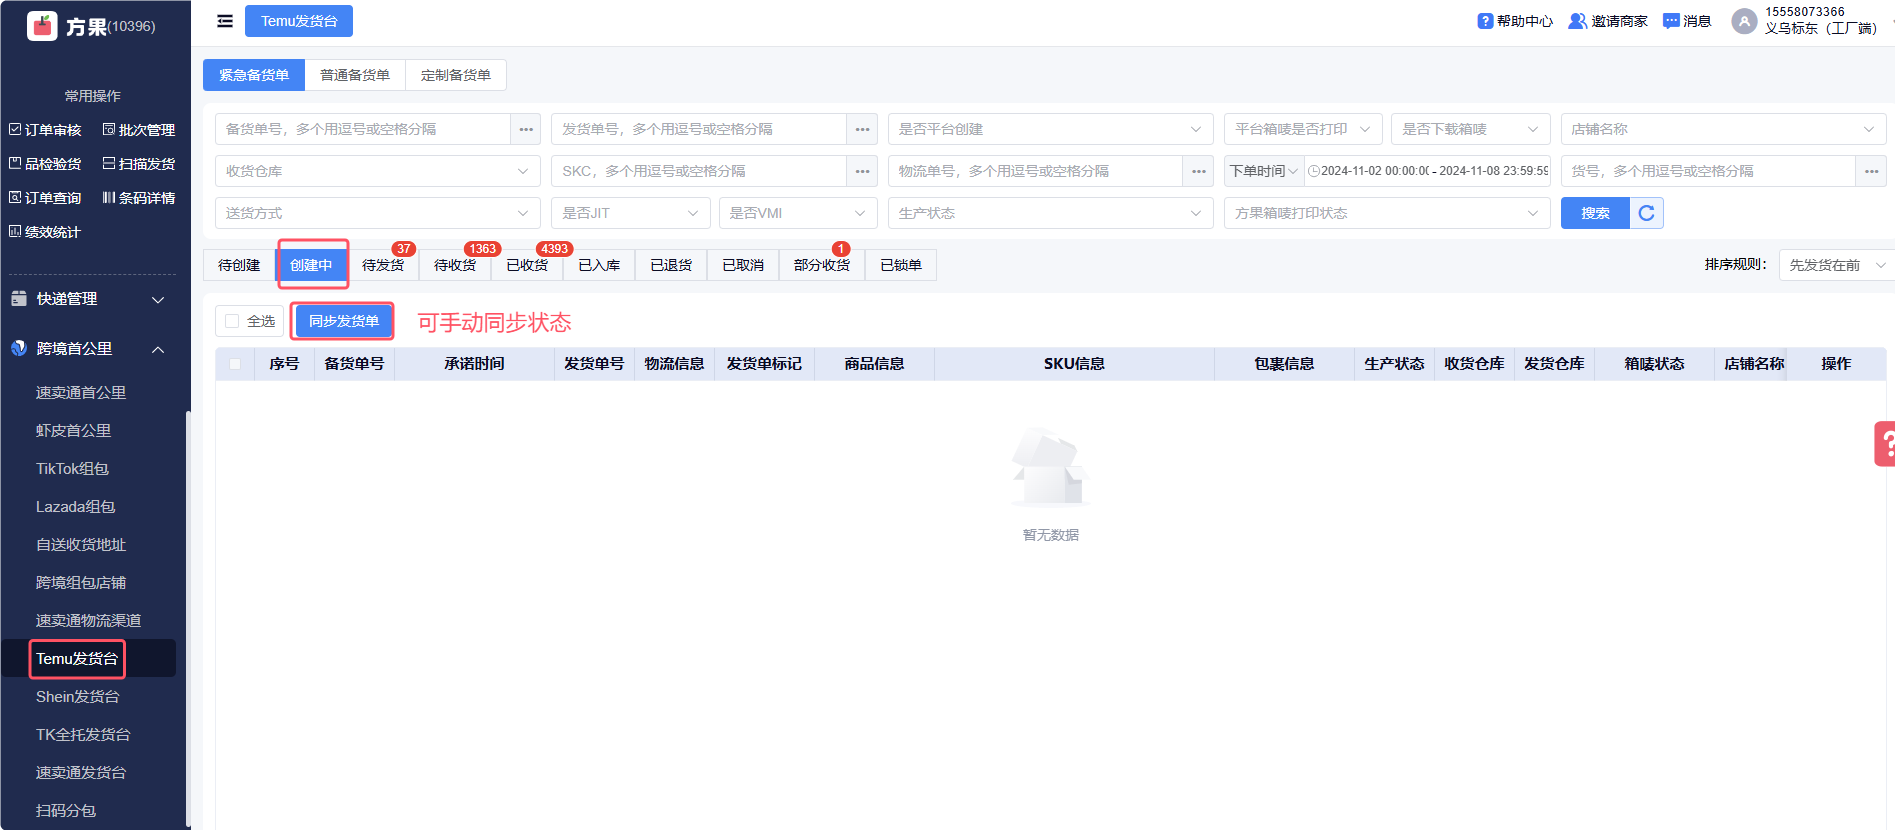Click 同步发货单 sync button
This screenshot has width=1895, height=830.
coord(344,321)
